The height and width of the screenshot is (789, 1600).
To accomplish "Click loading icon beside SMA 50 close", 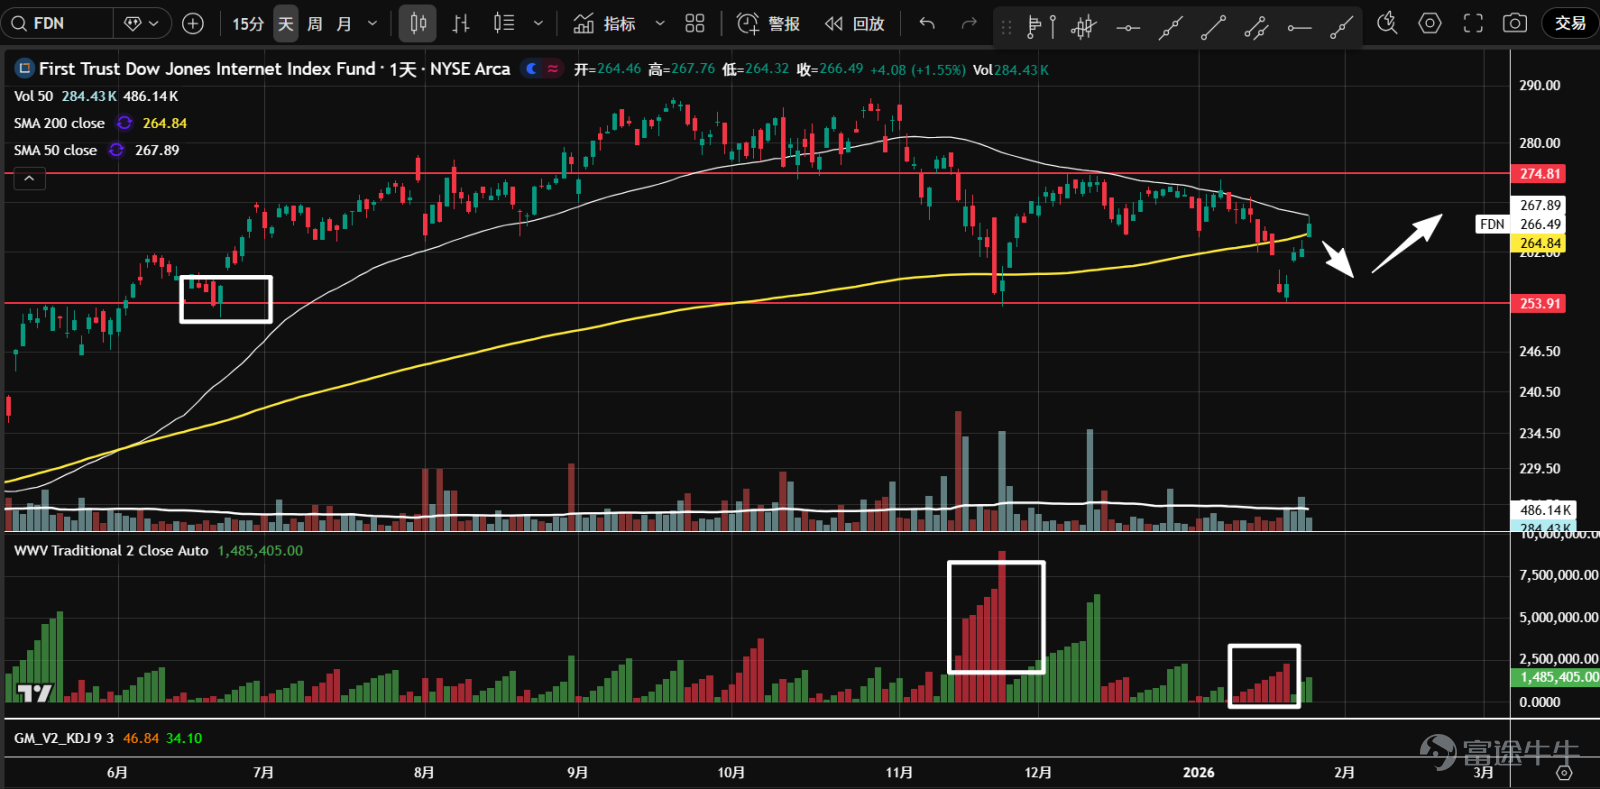I will (x=116, y=150).
